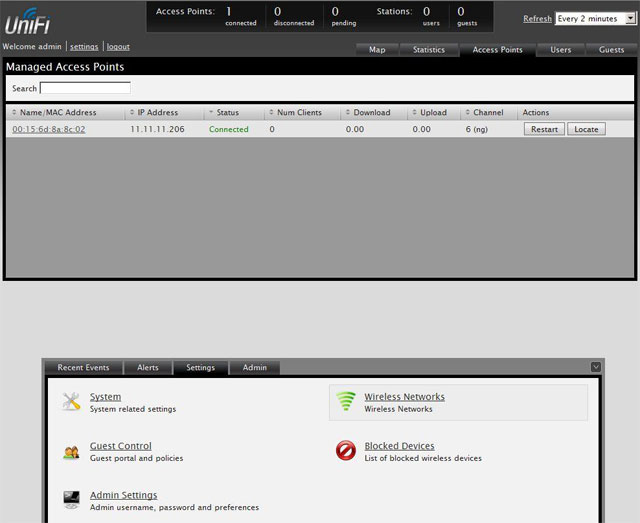Sort by Channel column

(488, 112)
